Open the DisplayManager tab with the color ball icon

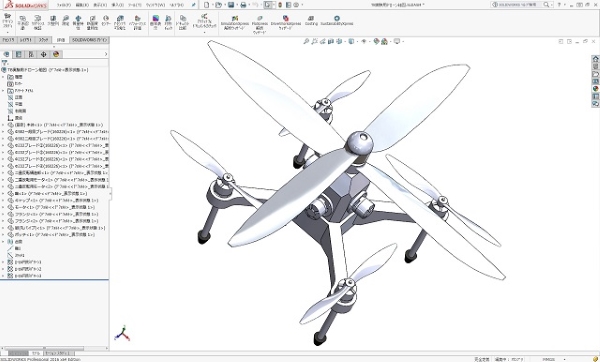tap(56, 54)
